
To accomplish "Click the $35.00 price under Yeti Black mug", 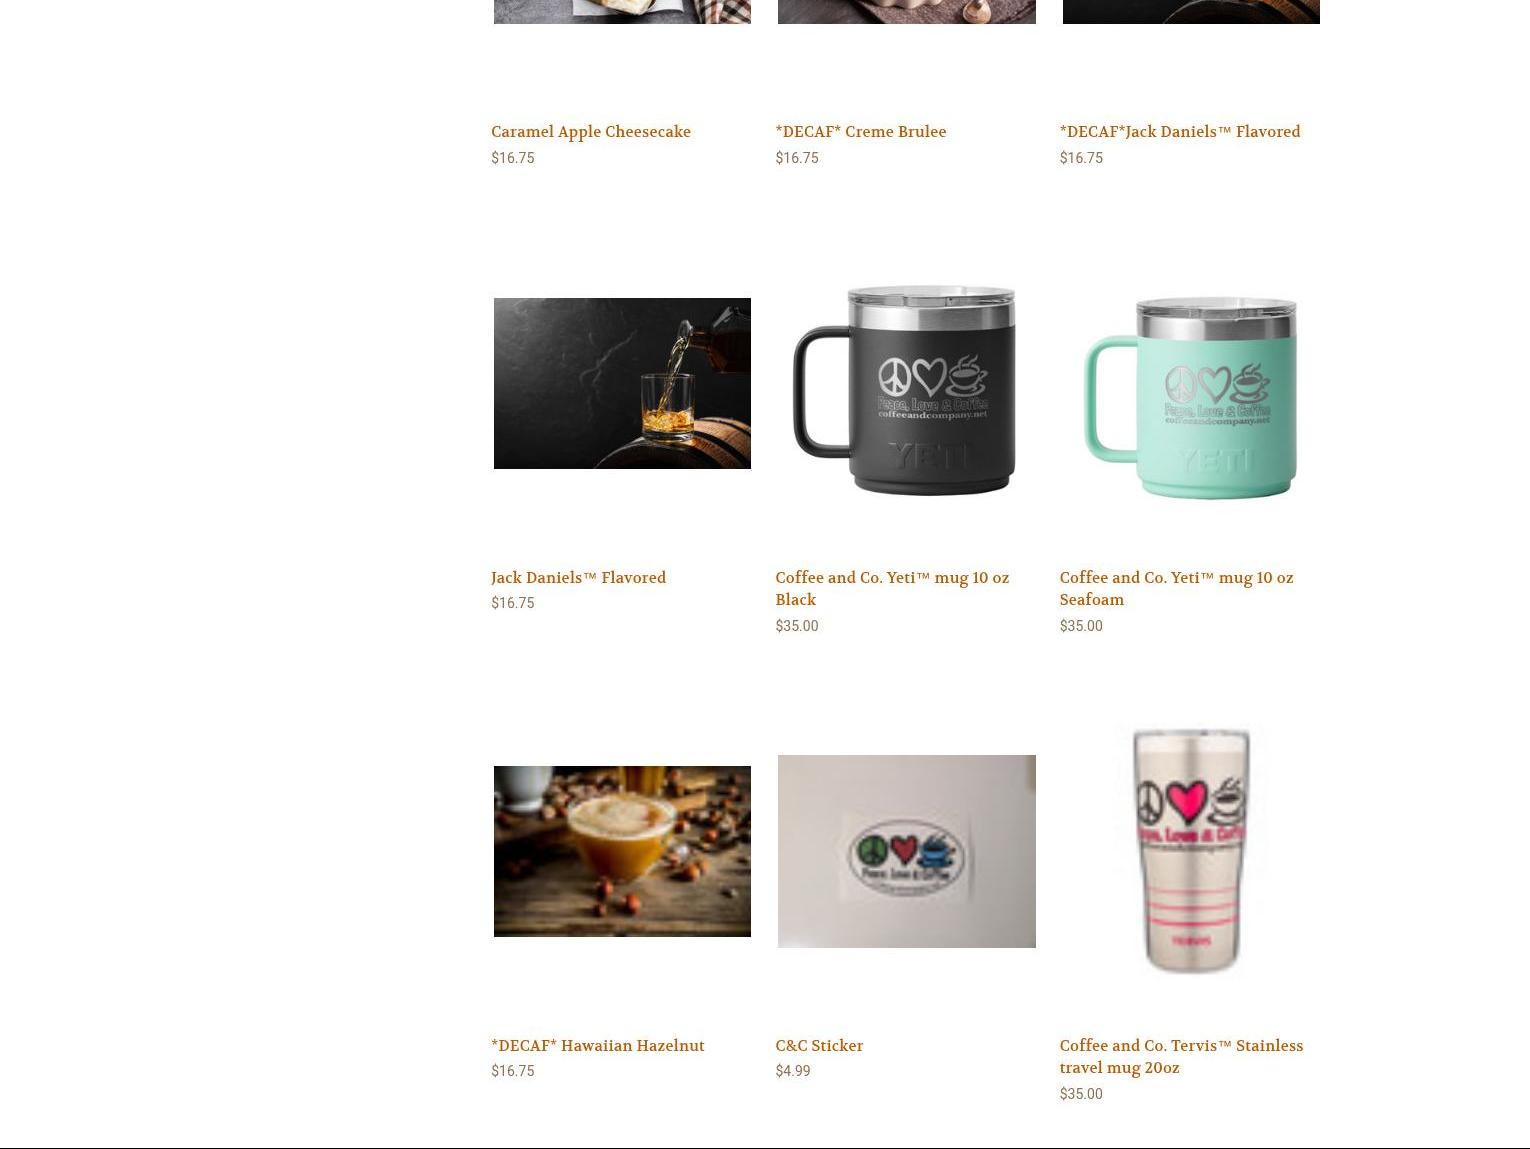I will coord(797,626).
